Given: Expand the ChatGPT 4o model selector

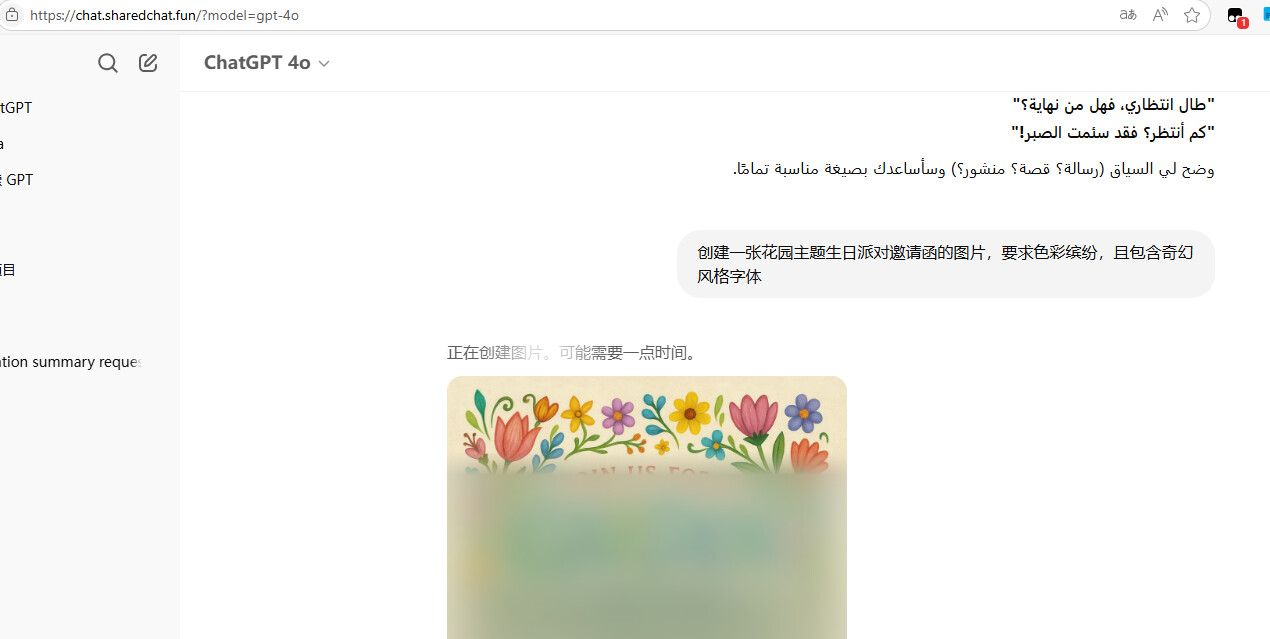Looking at the screenshot, I should 266,62.
